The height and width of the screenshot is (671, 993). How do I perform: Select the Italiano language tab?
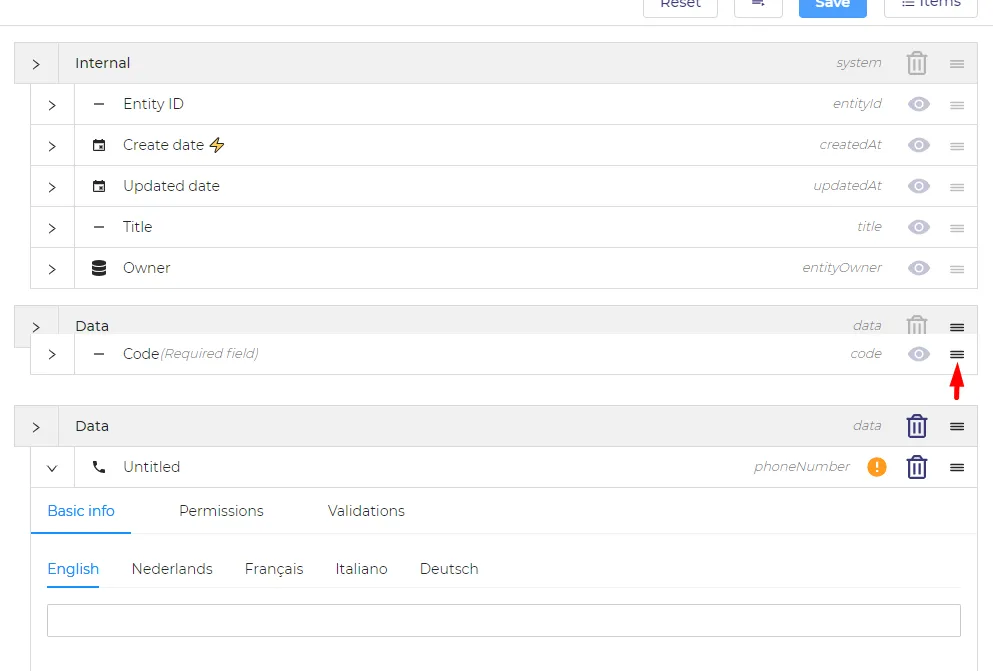click(x=361, y=568)
